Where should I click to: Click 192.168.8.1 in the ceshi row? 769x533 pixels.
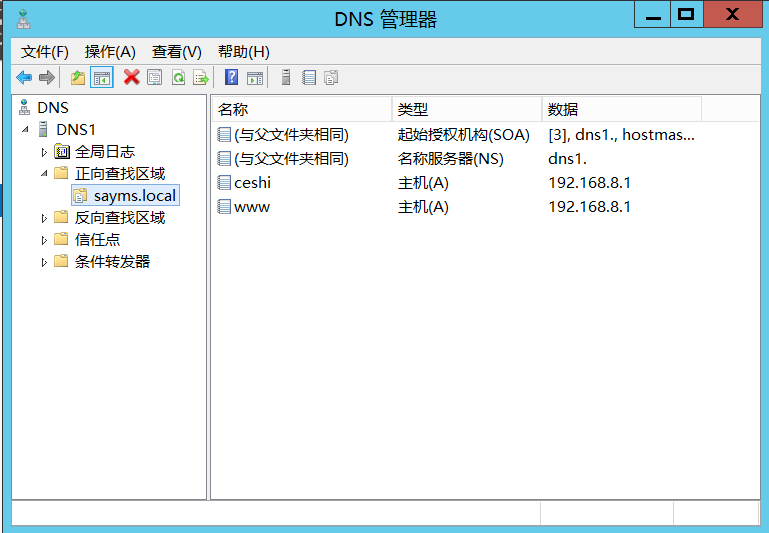click(590, 182)
